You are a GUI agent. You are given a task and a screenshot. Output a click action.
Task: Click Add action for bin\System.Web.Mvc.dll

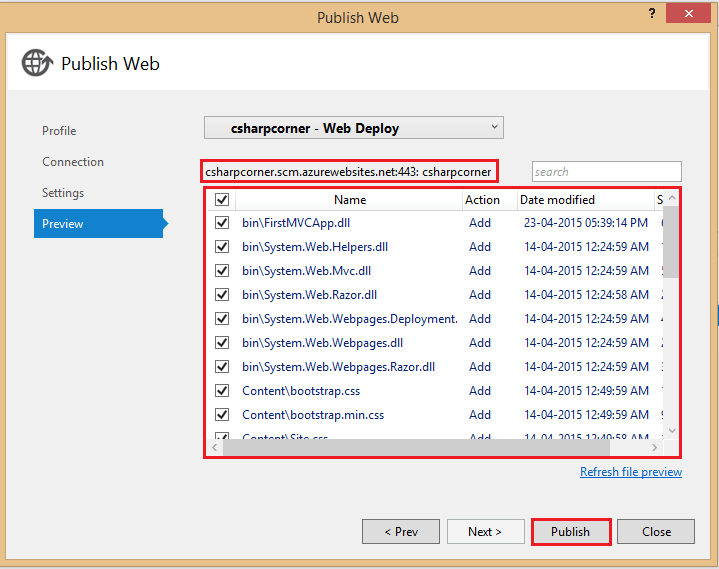480,271
